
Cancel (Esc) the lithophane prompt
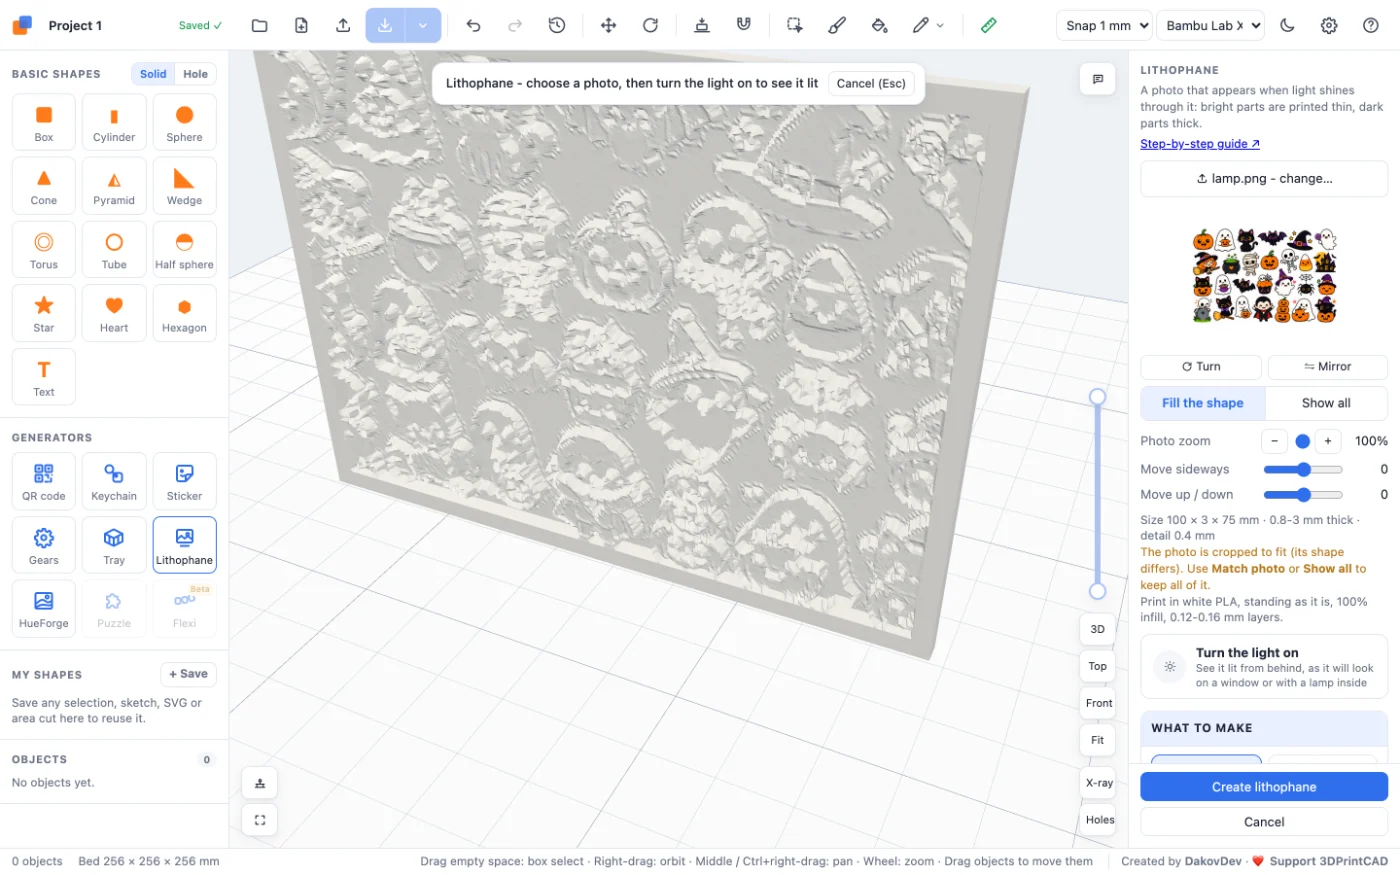871,83
